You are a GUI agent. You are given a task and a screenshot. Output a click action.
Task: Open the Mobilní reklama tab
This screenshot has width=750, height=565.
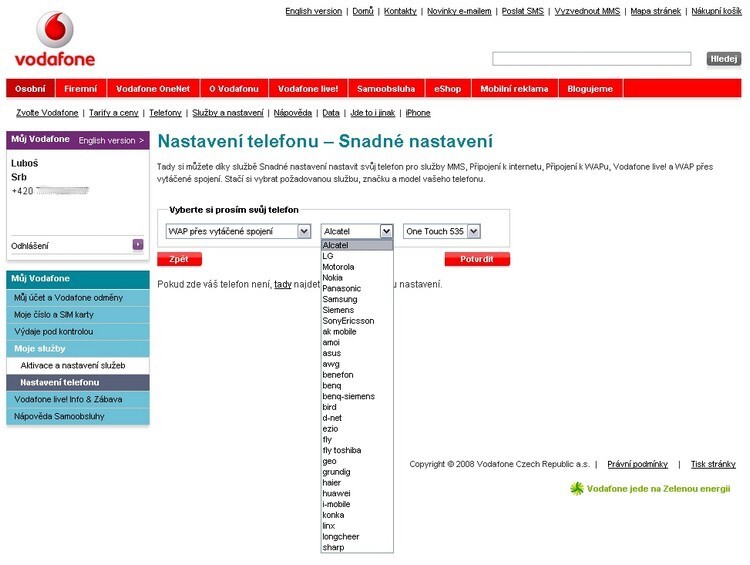pyautogui.click(x=514, y=89)
